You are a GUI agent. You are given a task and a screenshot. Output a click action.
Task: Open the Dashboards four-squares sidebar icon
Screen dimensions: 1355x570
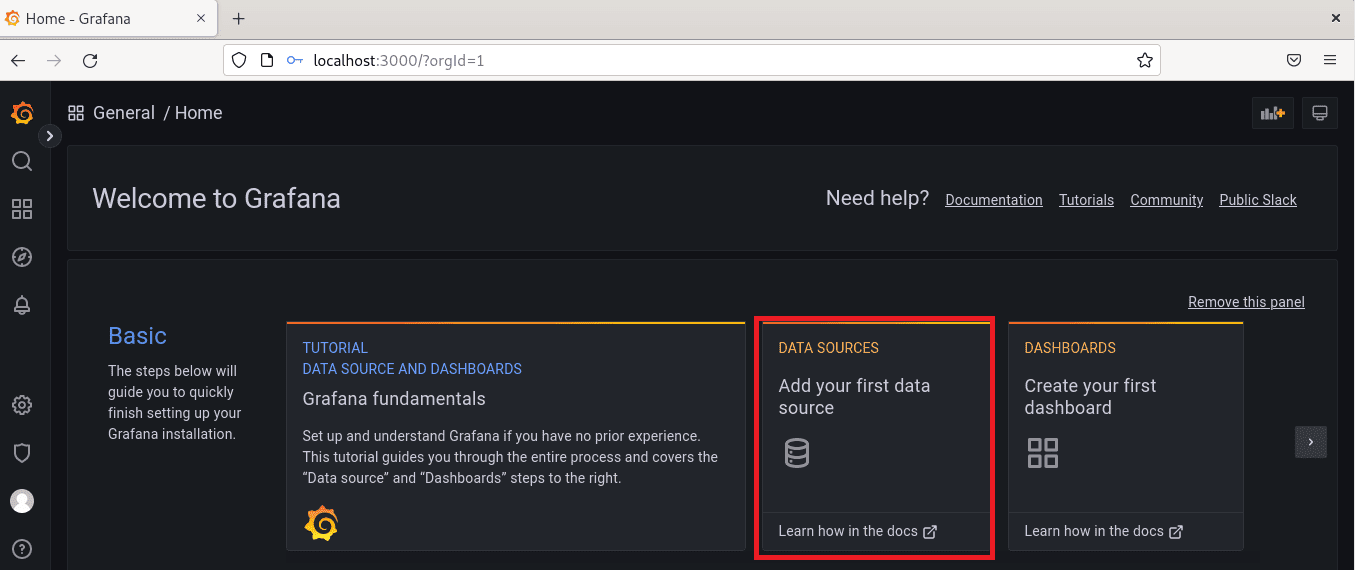22,209
